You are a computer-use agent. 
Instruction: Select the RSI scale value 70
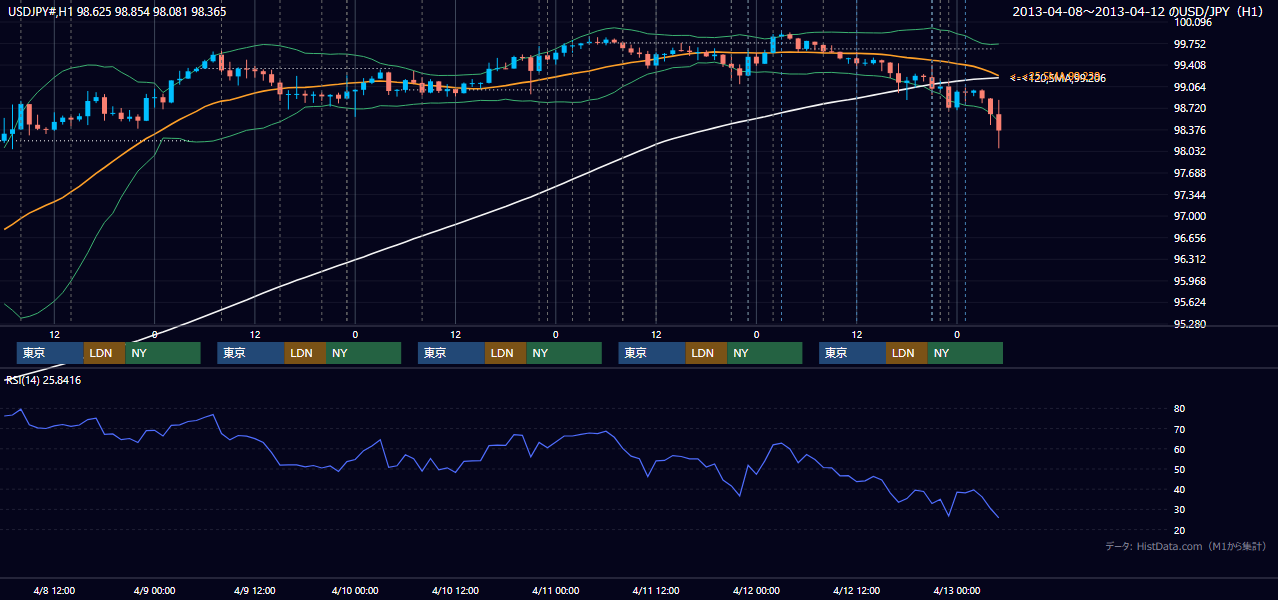[x=1180, y=429]
